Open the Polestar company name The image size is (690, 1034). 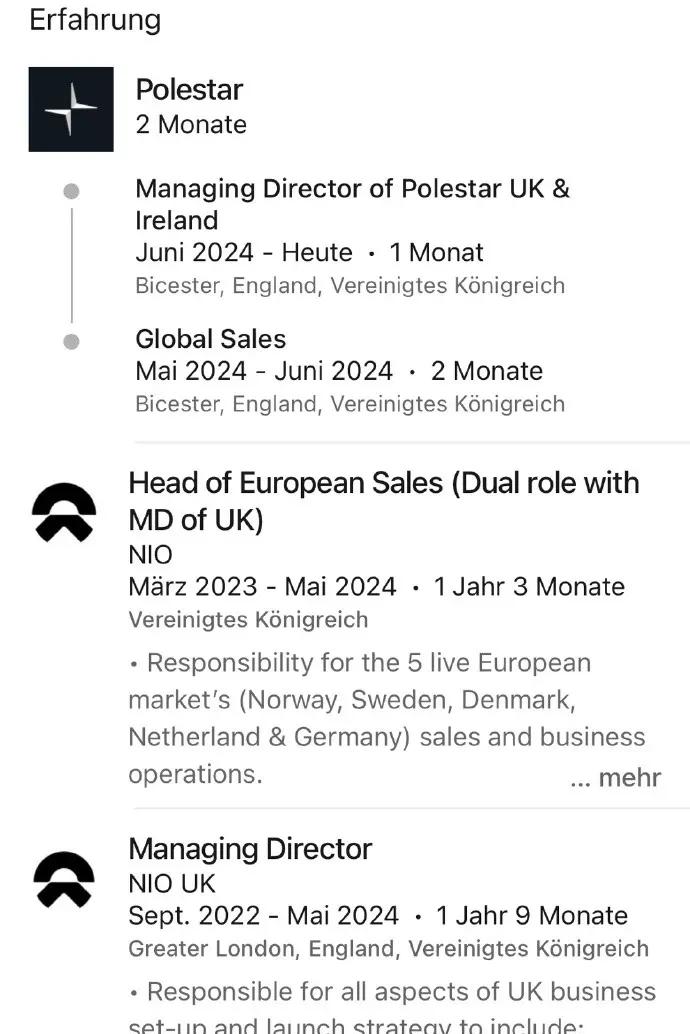tap(189, 90)
